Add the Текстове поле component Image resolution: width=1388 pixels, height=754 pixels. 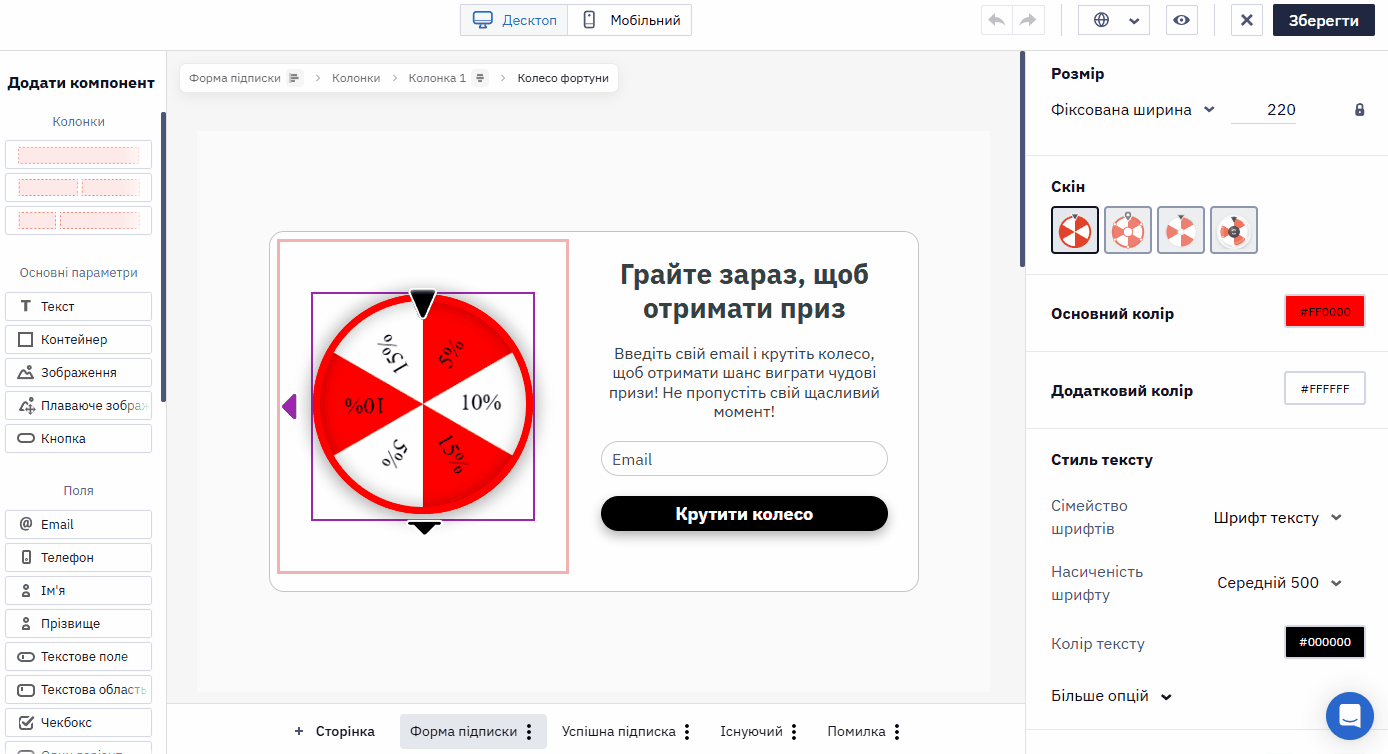(79, 656)
